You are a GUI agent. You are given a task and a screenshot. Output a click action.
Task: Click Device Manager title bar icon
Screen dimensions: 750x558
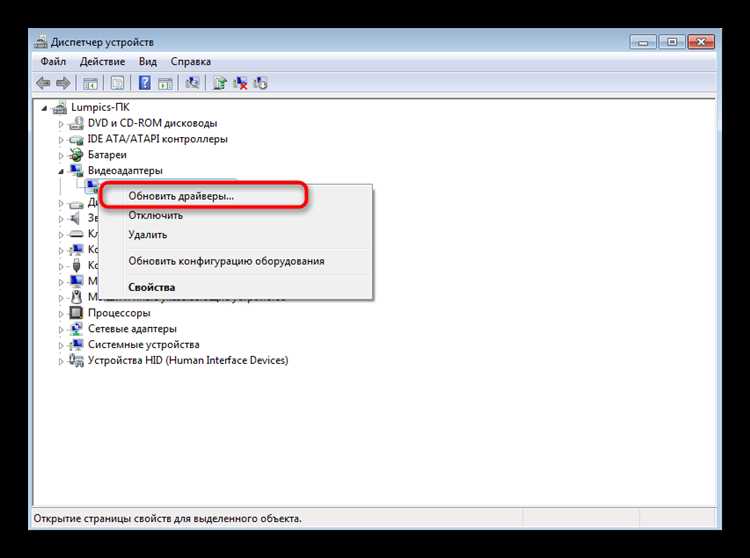(x=41, y=42)
